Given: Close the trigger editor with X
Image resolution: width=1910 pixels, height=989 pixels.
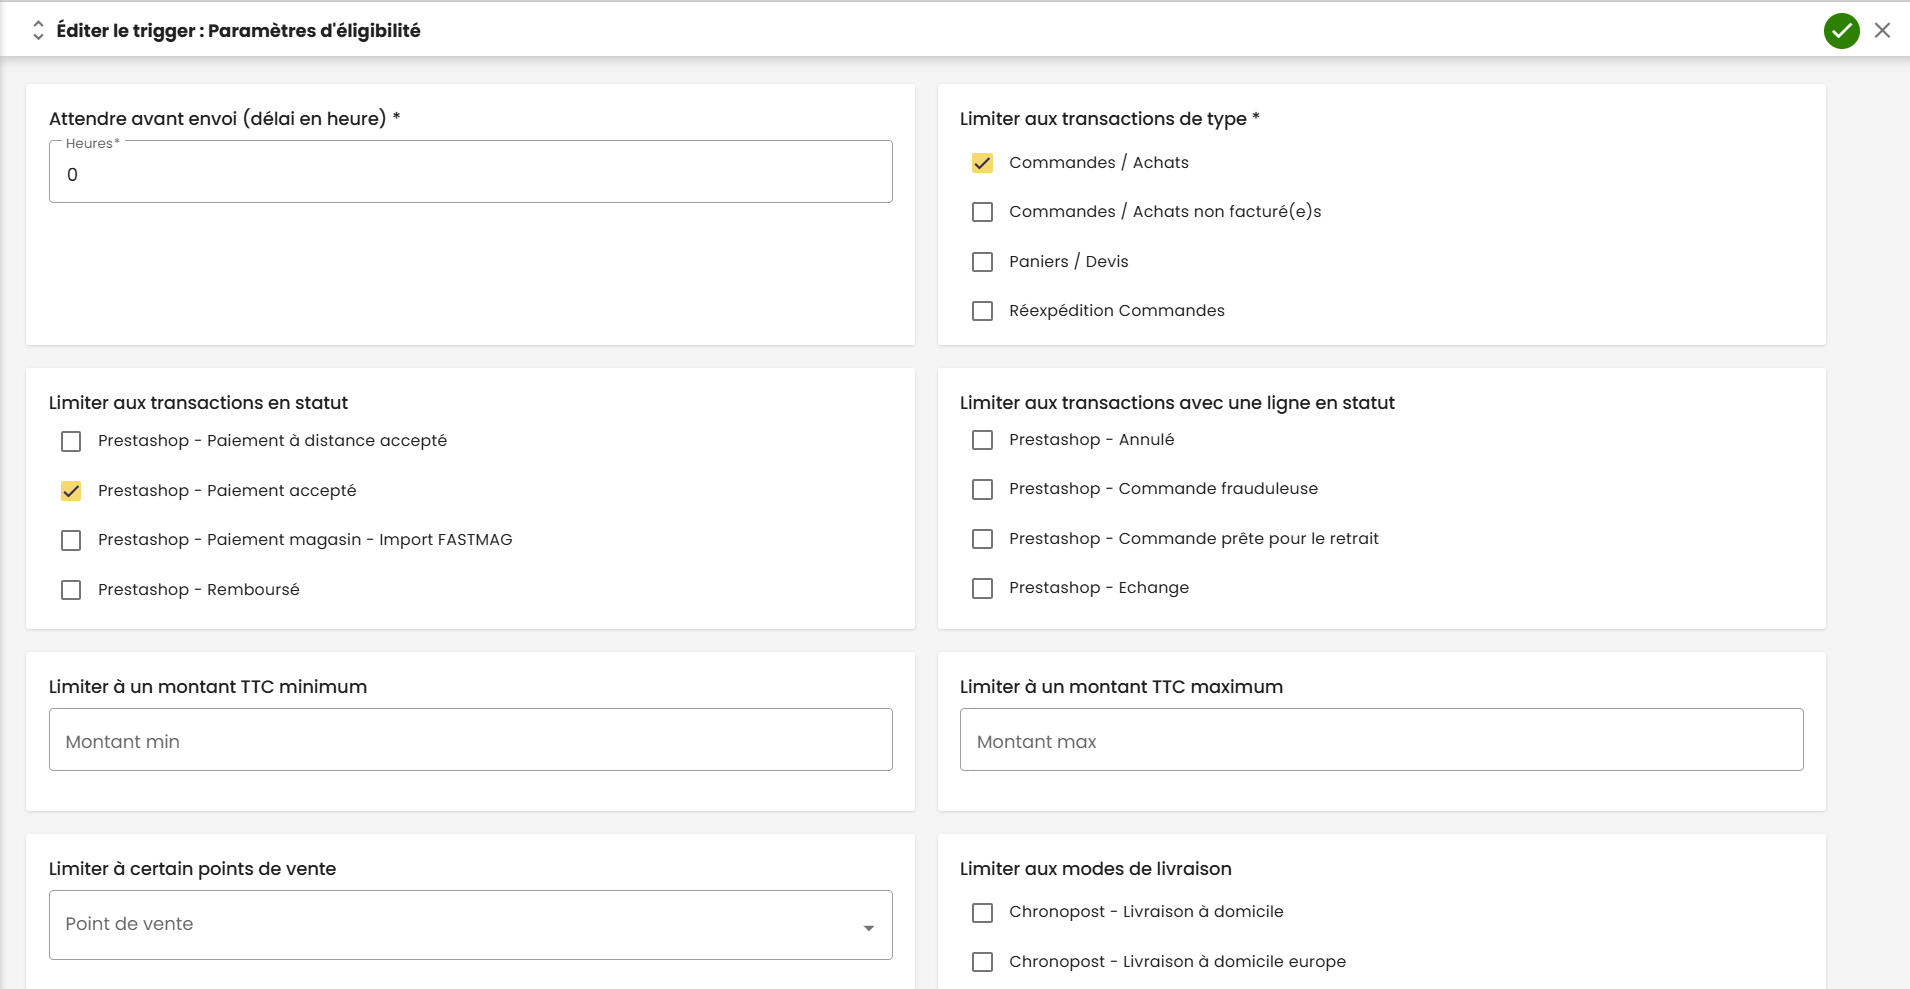Looking at the screenshot, I should click(x=1882, y=30).
